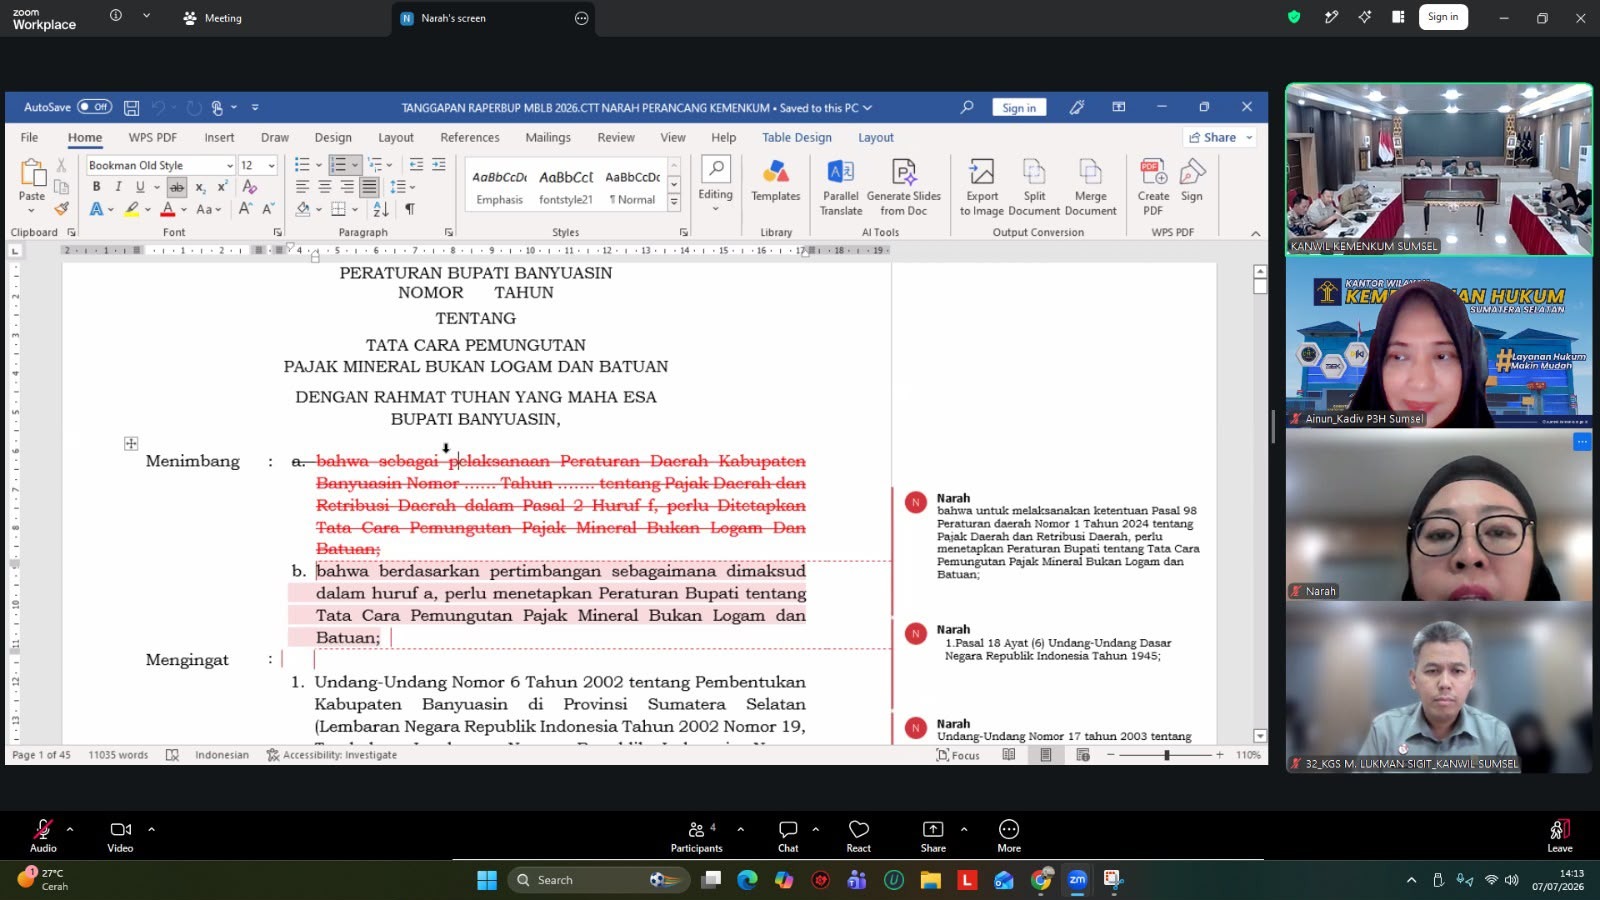
Task: Expand the Styles gallery more arrow
Action: (674, 203)
